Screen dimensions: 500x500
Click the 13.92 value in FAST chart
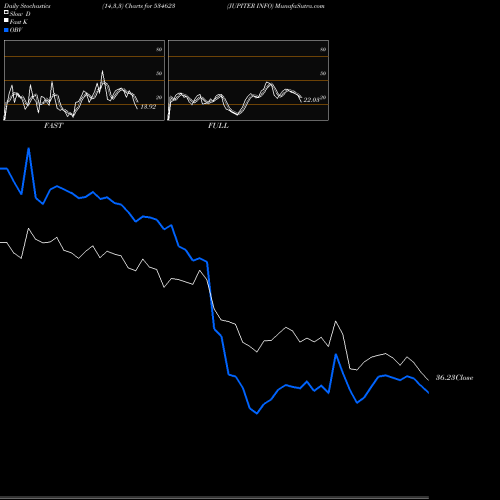pos(148,107)
